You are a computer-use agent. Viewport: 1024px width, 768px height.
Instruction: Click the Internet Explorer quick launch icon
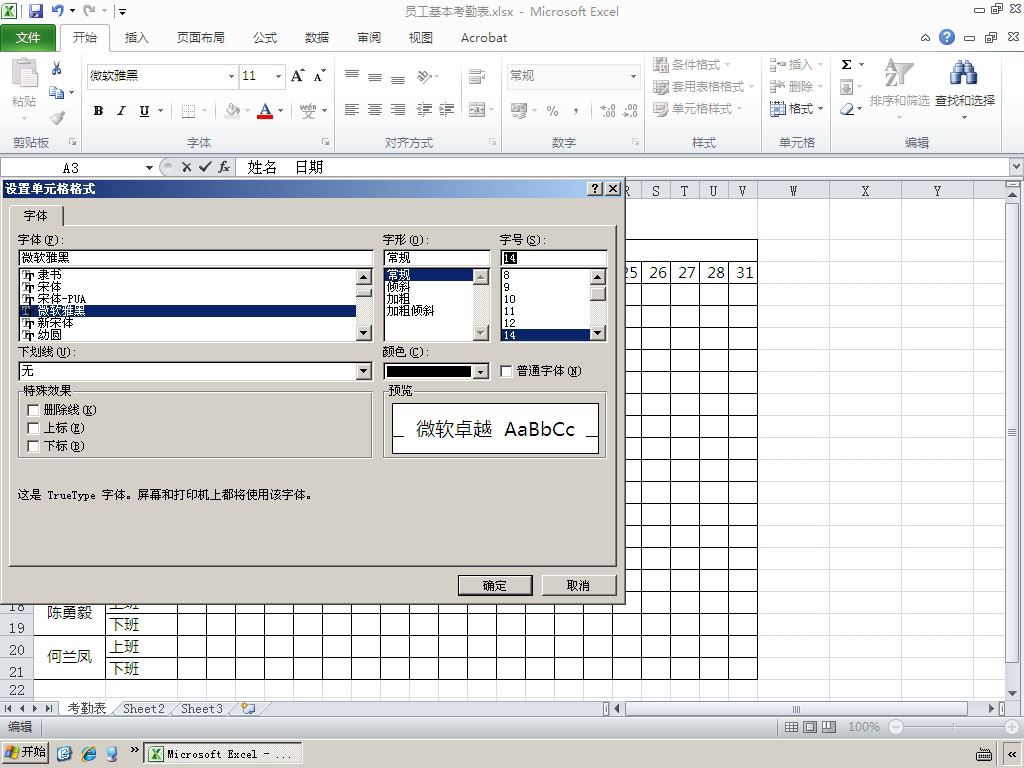pyautogui.click(x=89, y=754)
